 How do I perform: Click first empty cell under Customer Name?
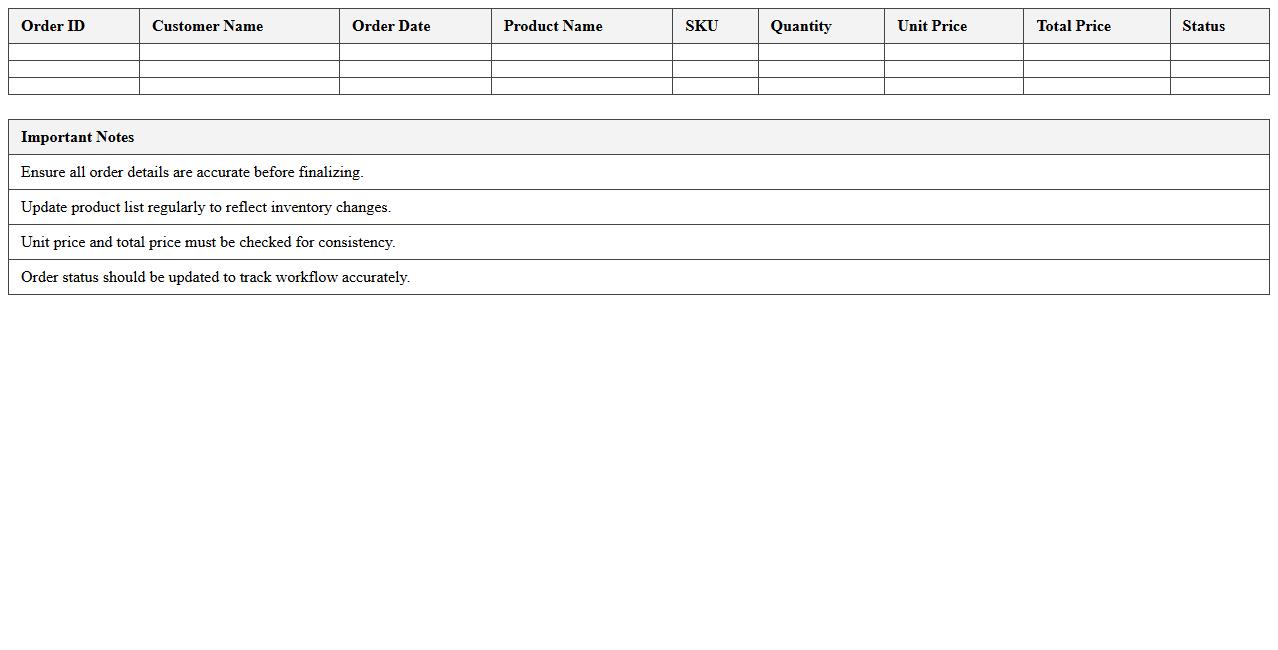tap(239, 52)
